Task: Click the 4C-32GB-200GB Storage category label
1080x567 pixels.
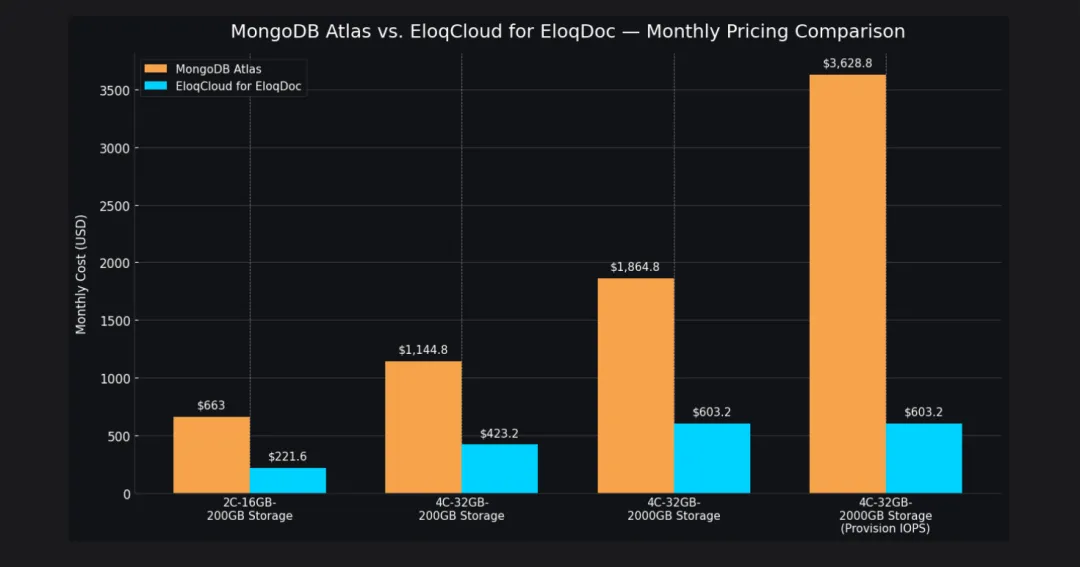Action: coord(461,509)
